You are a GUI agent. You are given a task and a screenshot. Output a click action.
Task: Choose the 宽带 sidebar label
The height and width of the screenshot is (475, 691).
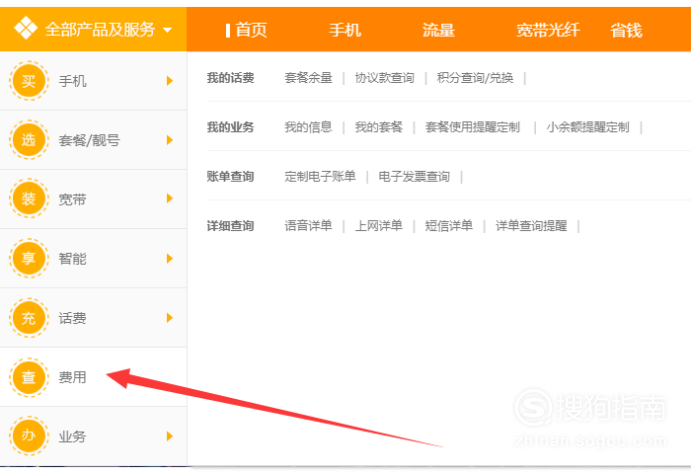point(72,199)
